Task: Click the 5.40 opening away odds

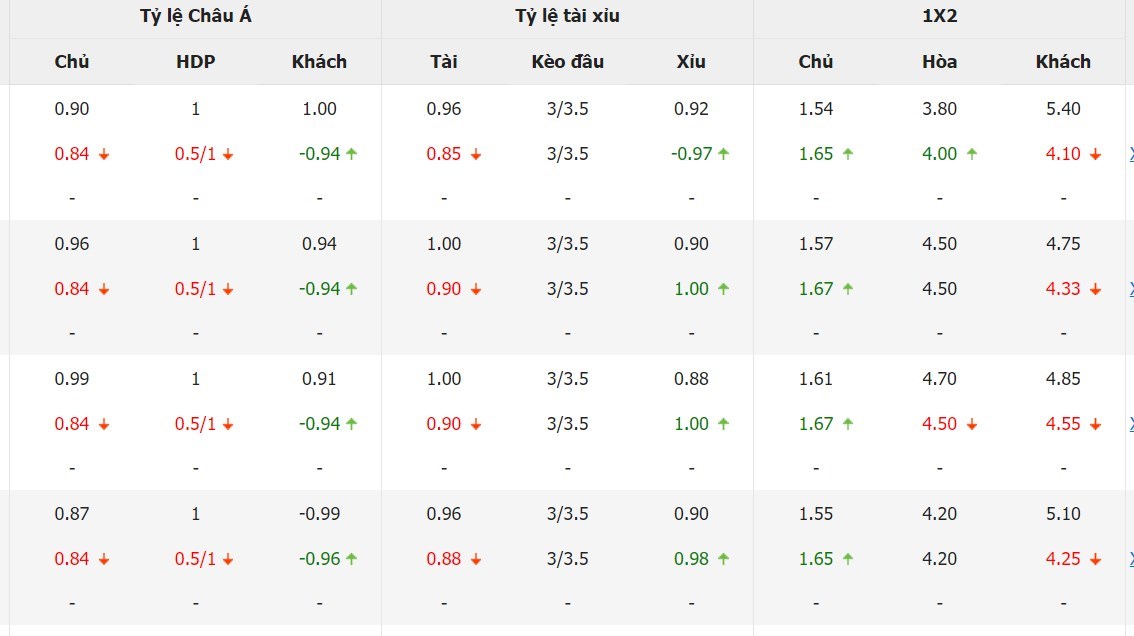Action: tap(1063, 109)
